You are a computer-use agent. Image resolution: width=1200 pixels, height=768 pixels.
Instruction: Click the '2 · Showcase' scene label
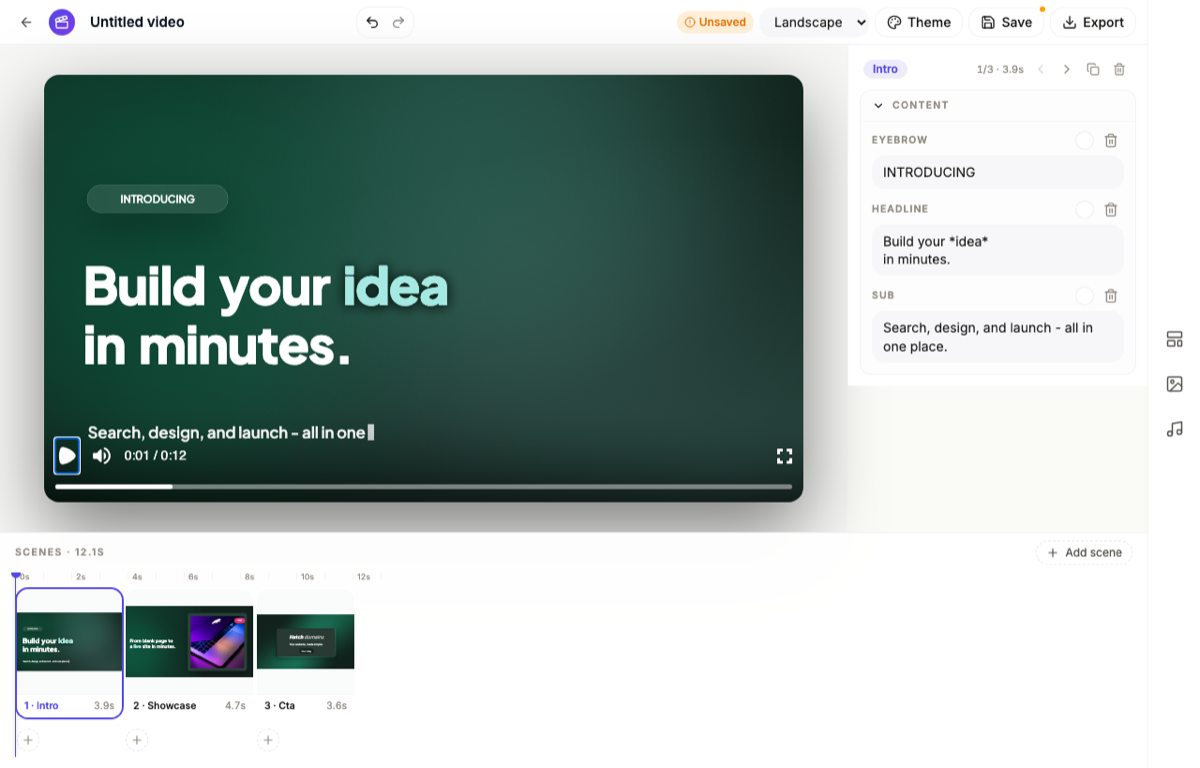165,706
